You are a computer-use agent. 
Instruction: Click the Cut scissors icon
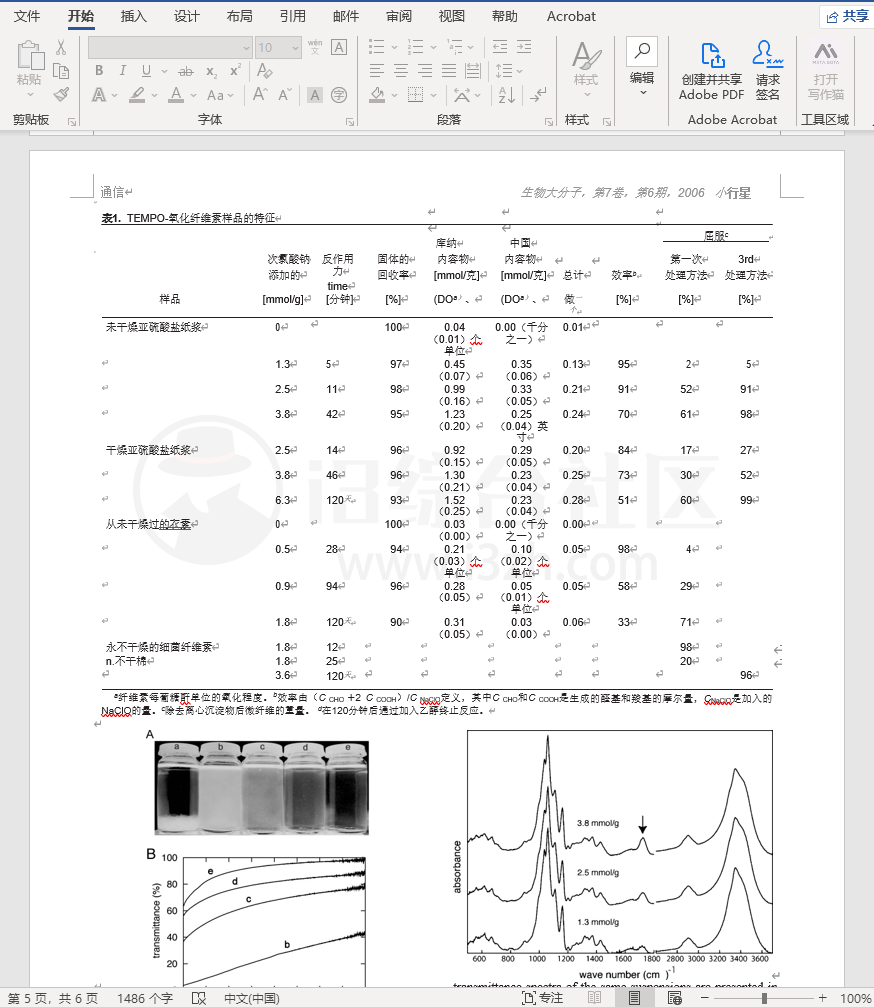coord(61,47)
